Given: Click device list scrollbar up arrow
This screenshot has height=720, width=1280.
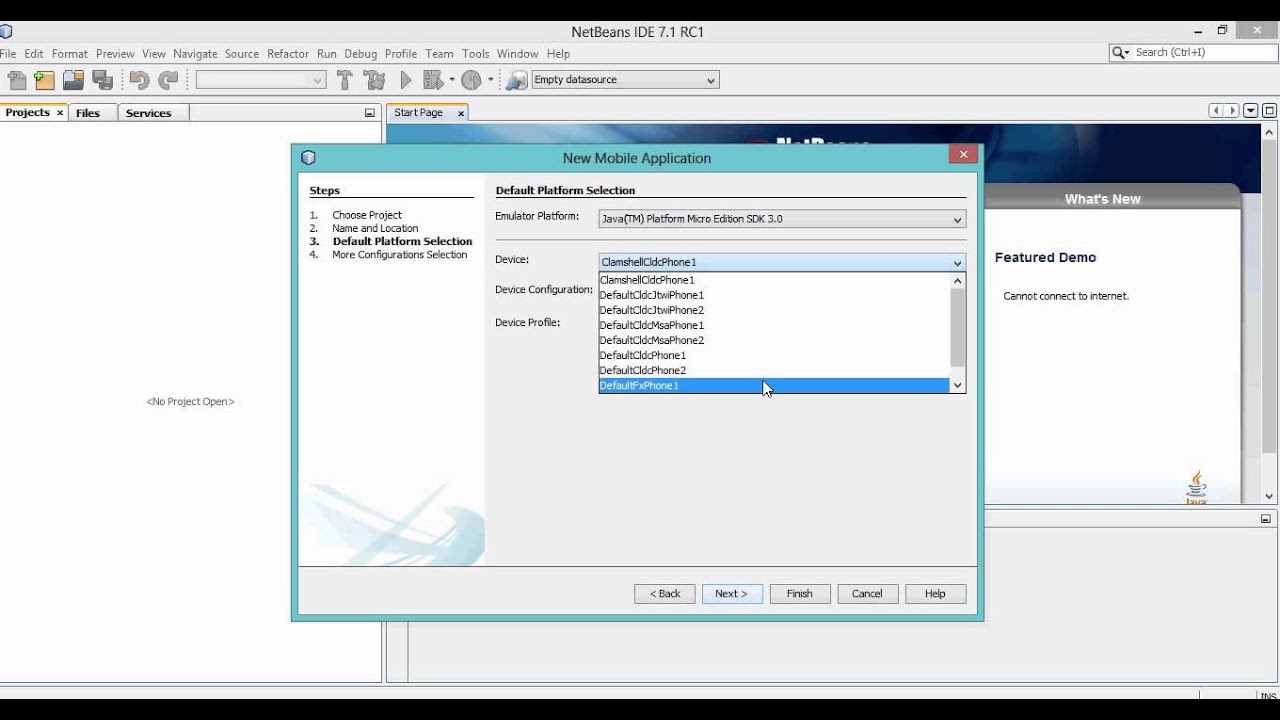Looking at the screenshot, I should point(957,281).
